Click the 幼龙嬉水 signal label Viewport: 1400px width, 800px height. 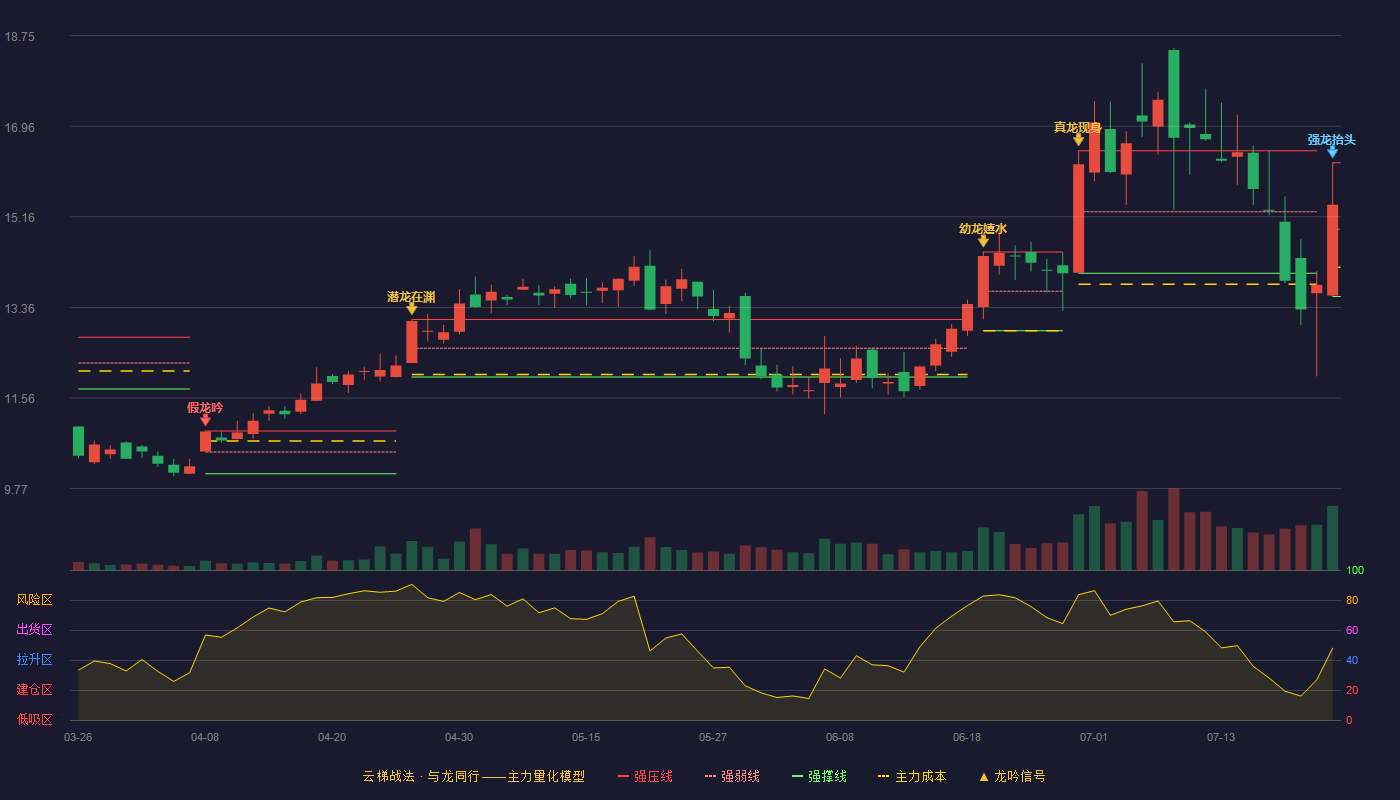(x=983, y=228)
